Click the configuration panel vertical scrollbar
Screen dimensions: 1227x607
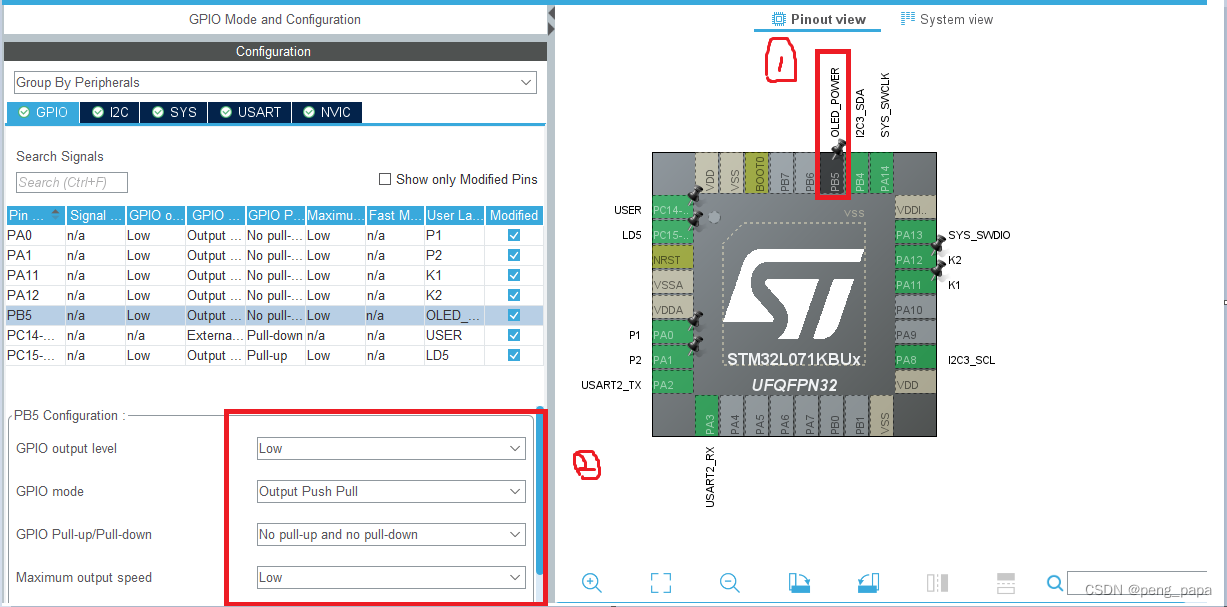pos(541,490)
